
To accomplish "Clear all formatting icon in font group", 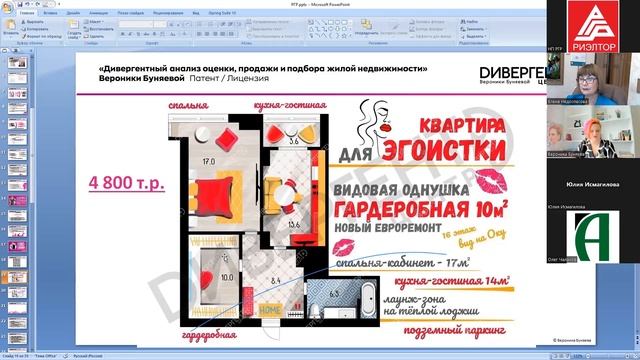I will [188, 24].
